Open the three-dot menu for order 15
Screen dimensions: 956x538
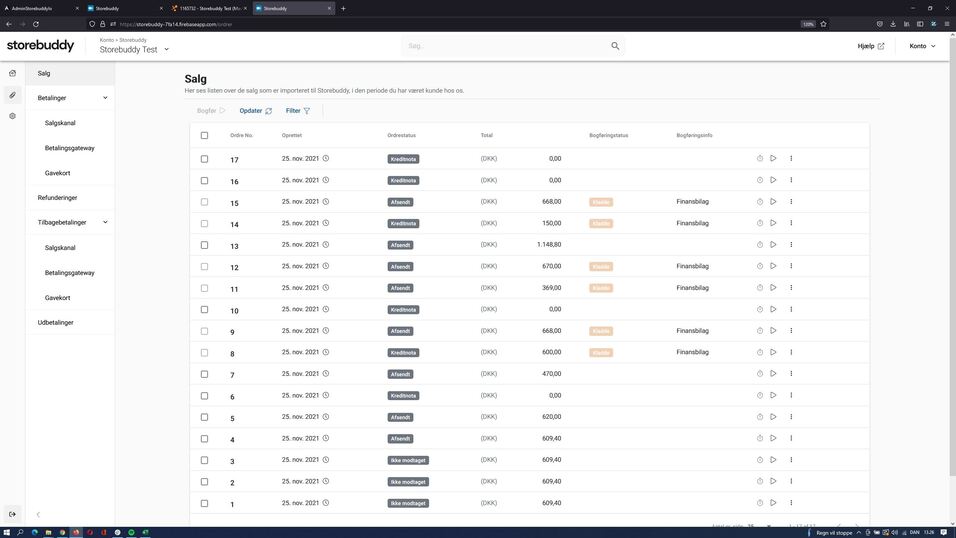tap(791, 202)
